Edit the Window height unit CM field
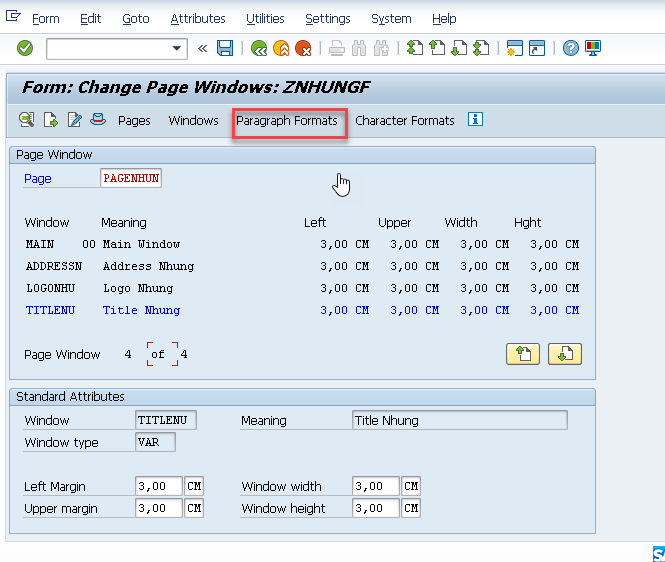Screen dimensions: 665x562 (x=411, y=508)
